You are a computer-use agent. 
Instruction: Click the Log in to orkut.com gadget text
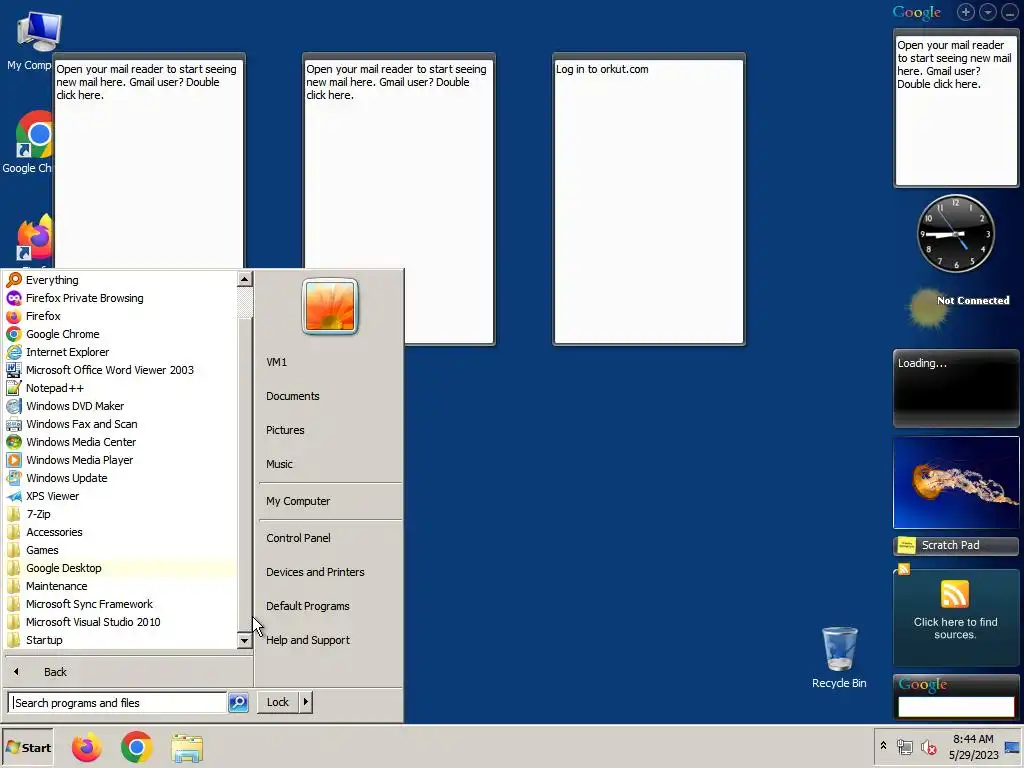(601, 69)
